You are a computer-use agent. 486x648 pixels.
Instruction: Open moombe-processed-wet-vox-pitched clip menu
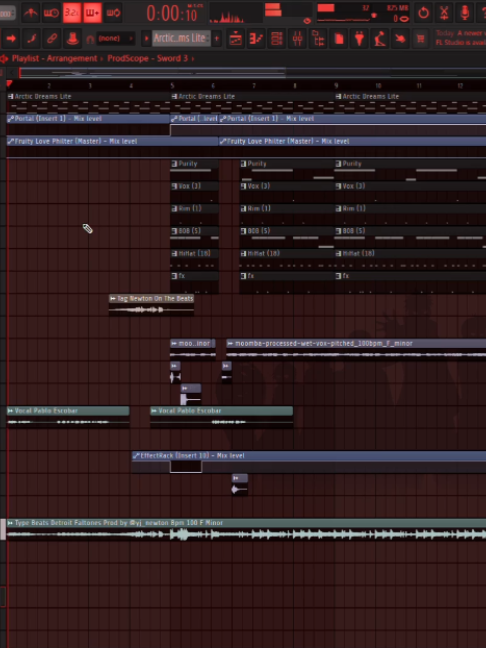(231, 344)
